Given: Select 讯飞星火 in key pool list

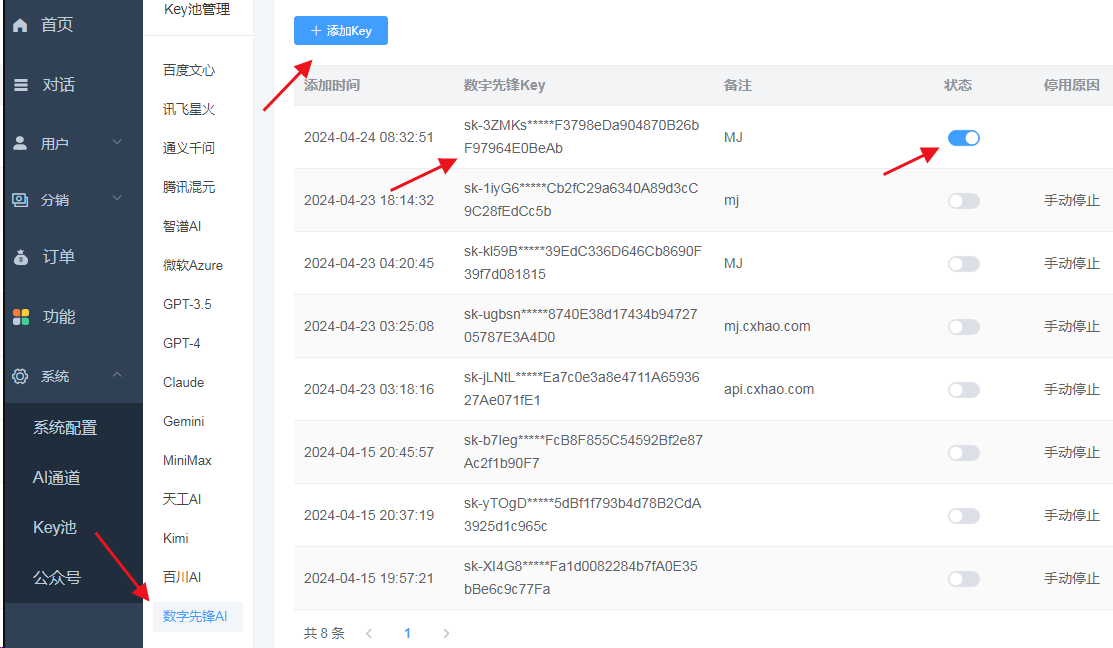Looking at the screenshot, I should [189, 109].
